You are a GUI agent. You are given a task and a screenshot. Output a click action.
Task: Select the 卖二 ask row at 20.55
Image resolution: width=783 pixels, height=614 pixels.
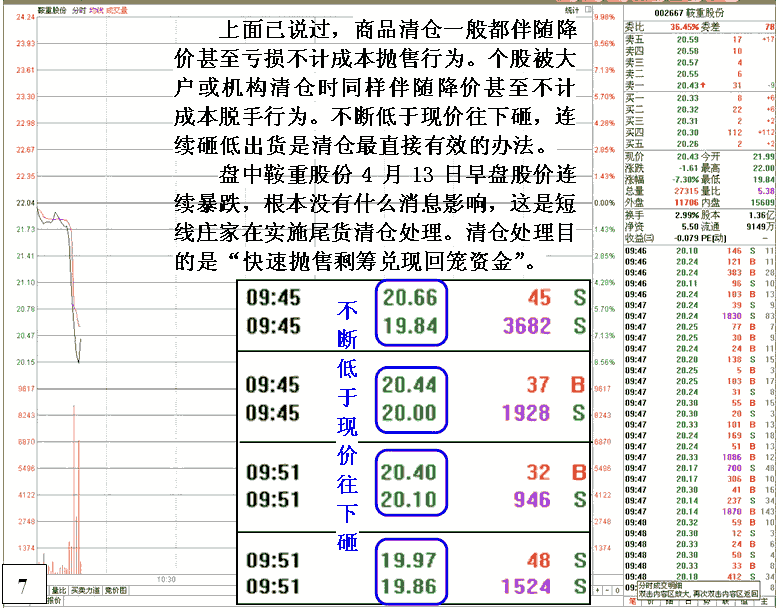[x=699, y=74]
